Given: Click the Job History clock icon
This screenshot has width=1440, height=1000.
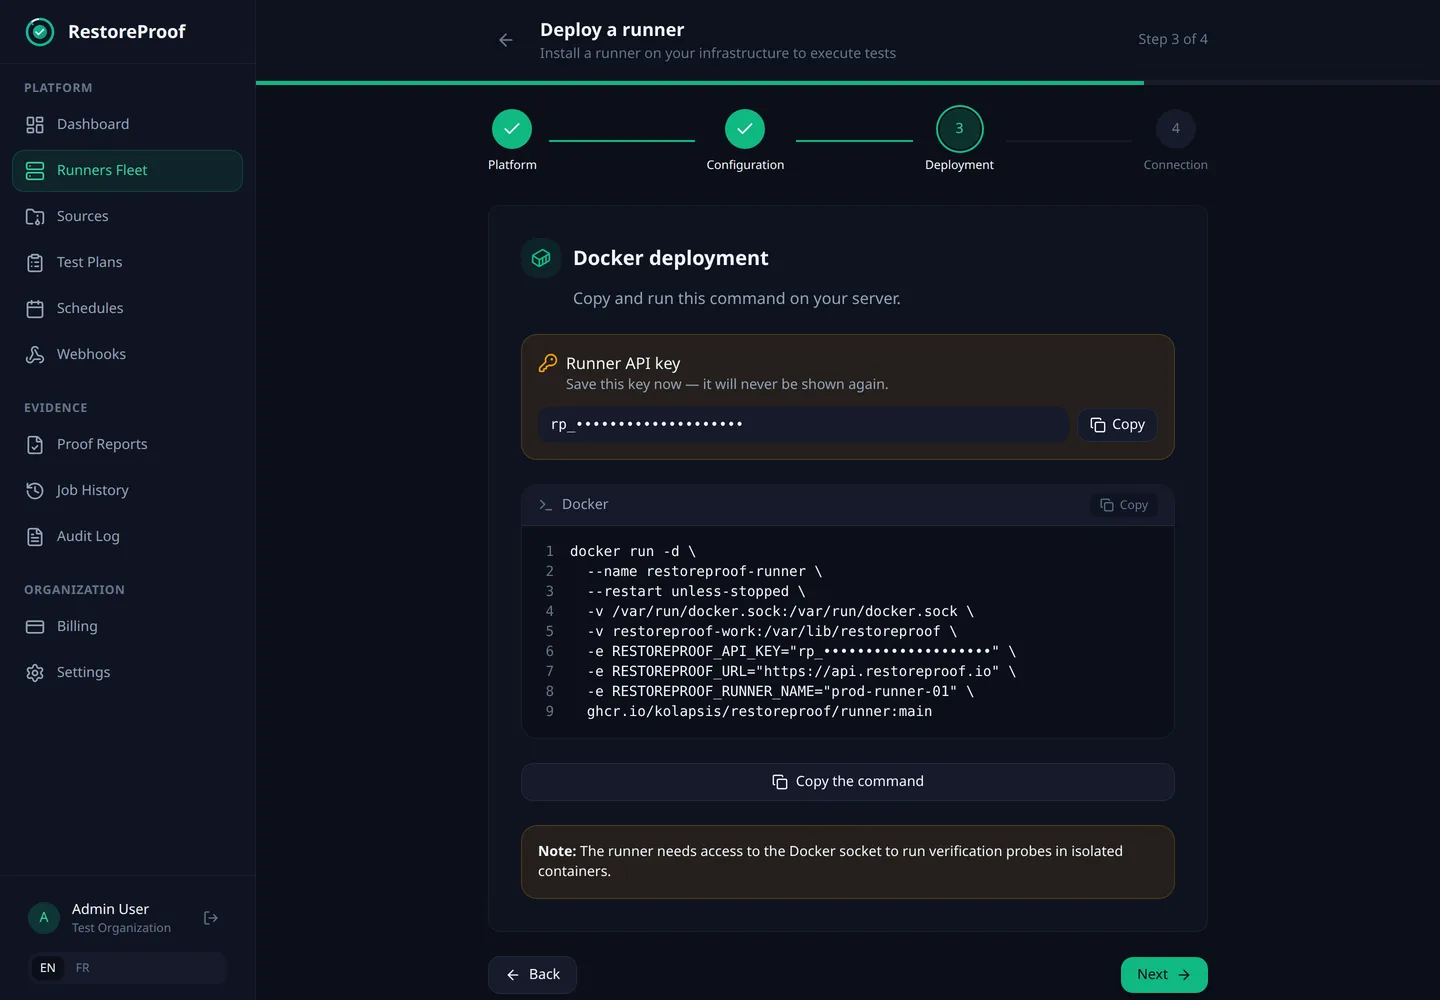Looking at the screenshot, I should (x=35, y=491).
